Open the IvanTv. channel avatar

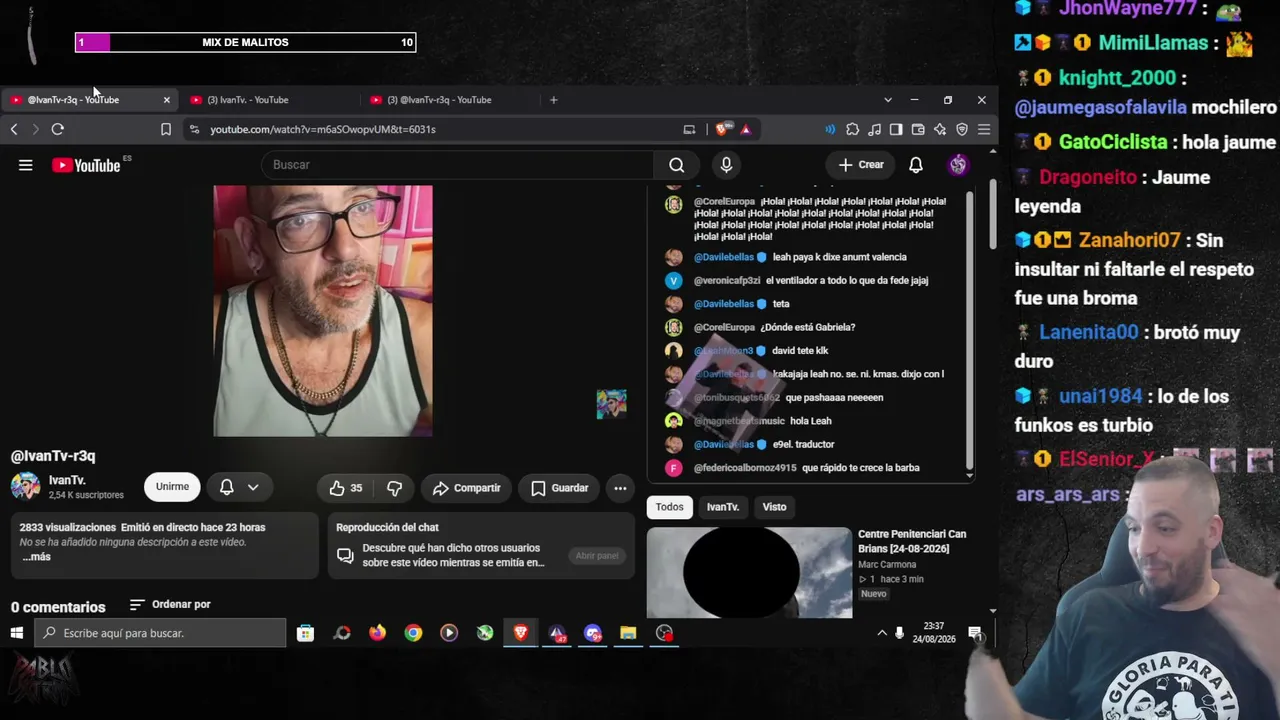click(x=25, y=487)
